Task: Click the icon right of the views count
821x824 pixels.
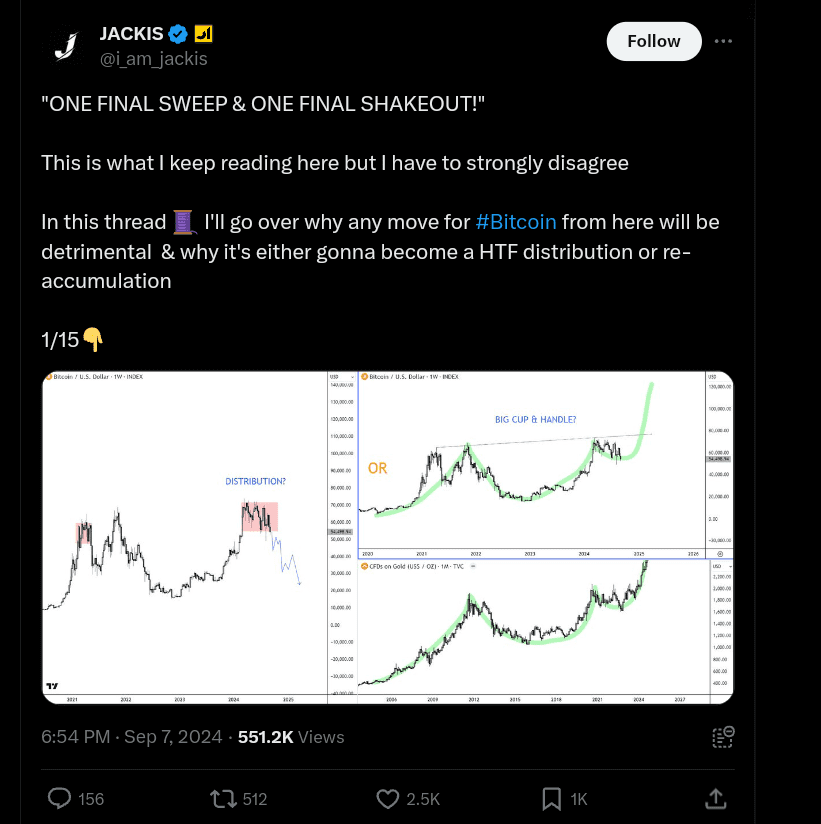Action: (723, 737)
